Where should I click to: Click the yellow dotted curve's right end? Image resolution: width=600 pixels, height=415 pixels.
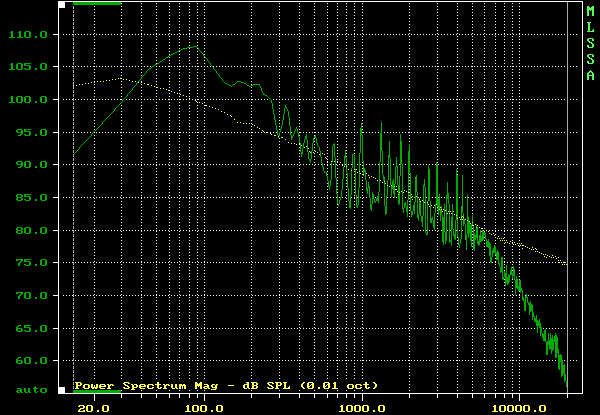coord(566,264)
